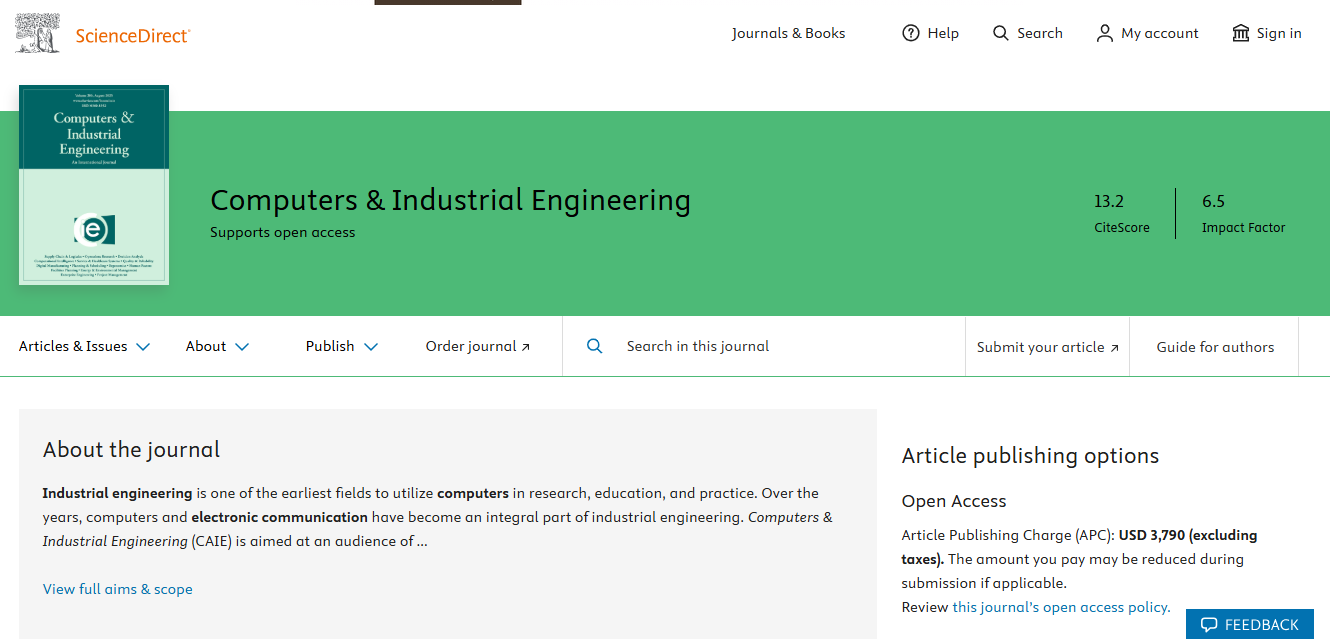Open this journal's open access policy link
This screenshot has height=639, width=1330.
tap(1061, 607)
